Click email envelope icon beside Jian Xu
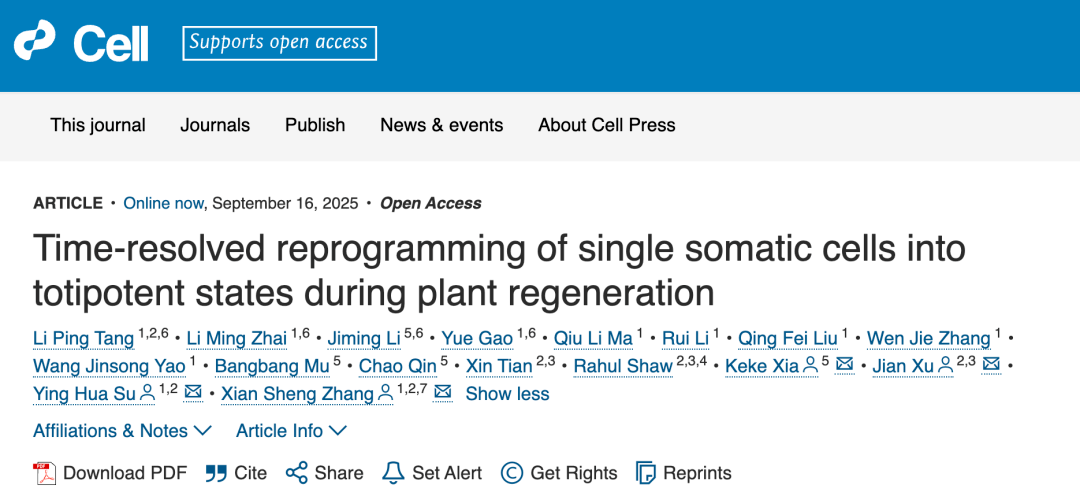This screenshot has width=1080, height=496. click(991, 365)
